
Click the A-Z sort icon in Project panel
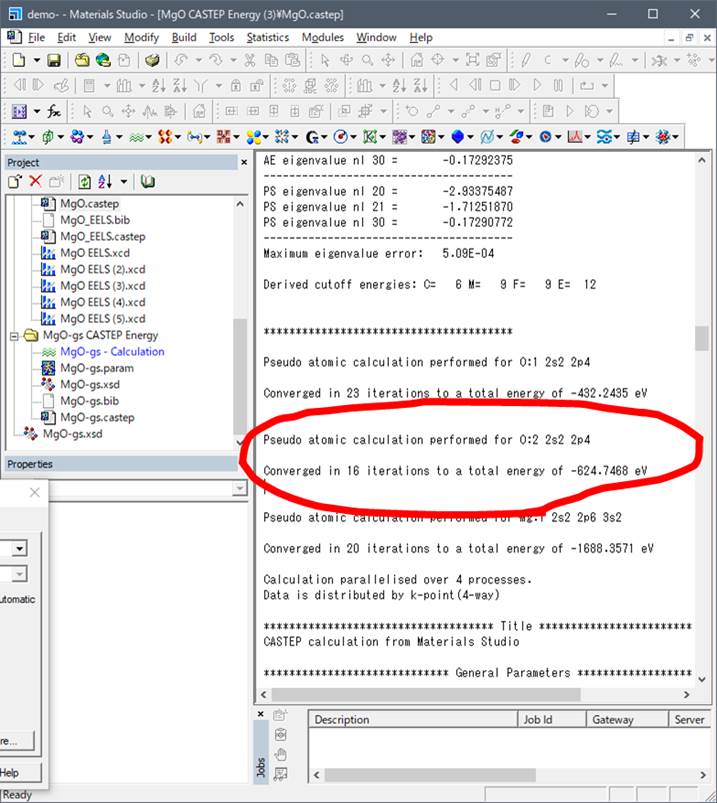[x=105, y=182]
